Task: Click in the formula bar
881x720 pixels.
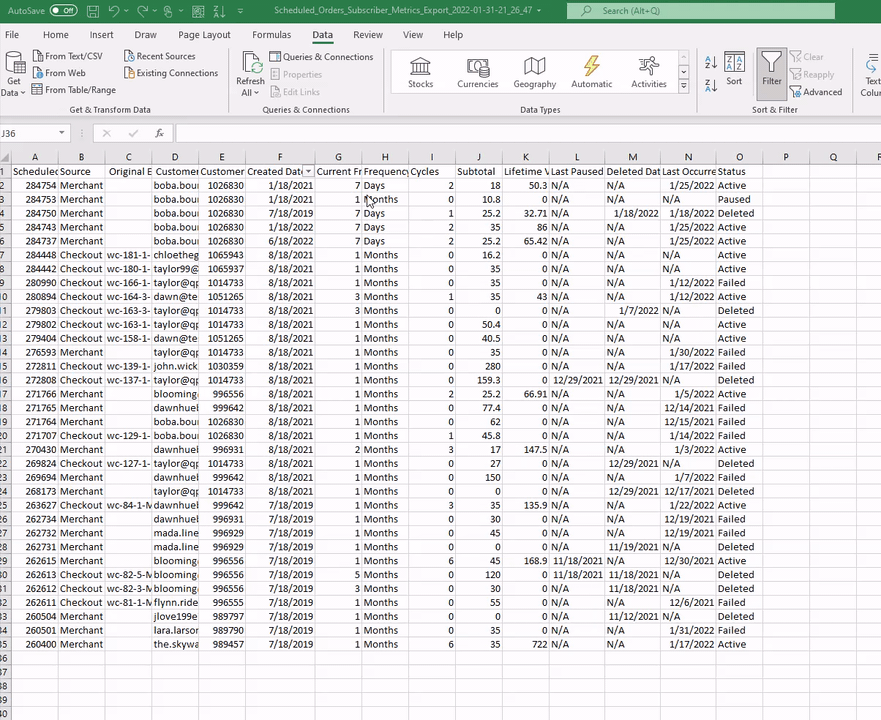Action: coord(528,133)
